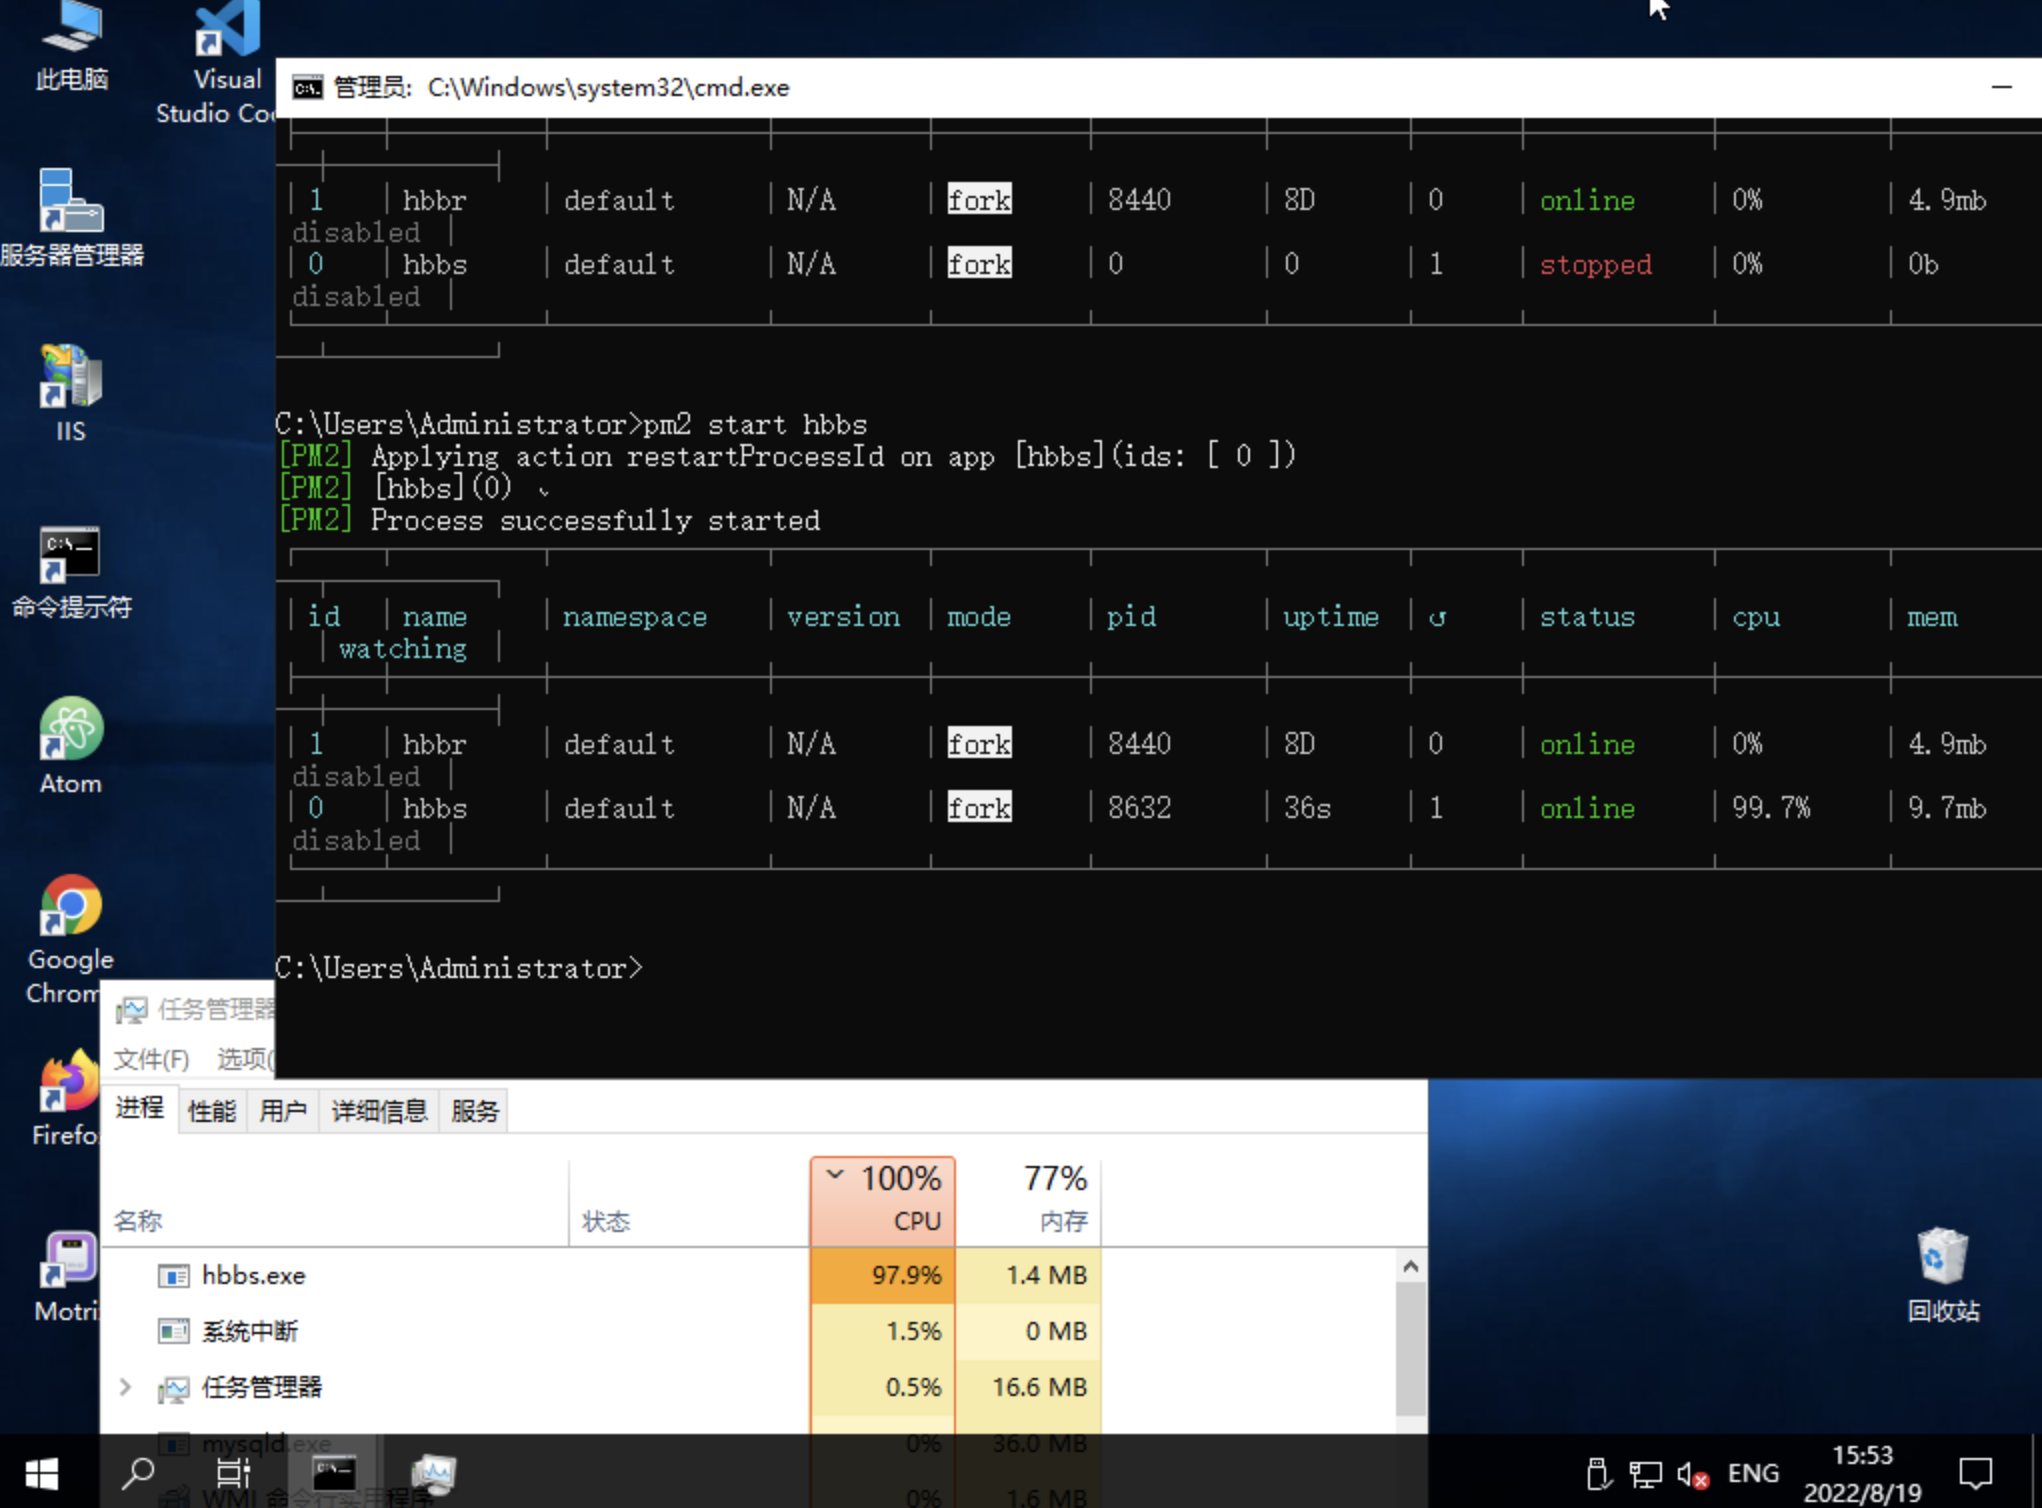
Task: Open the ENG language switcher in tray
Action: click(1753, 1472)
